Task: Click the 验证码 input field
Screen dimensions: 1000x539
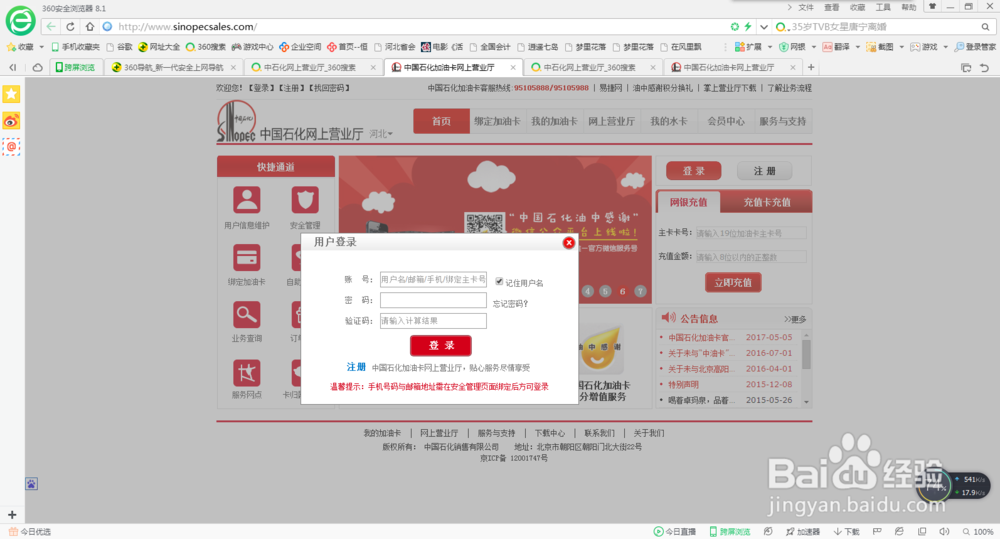Action: pyautogui.click(x=433, y=321)
